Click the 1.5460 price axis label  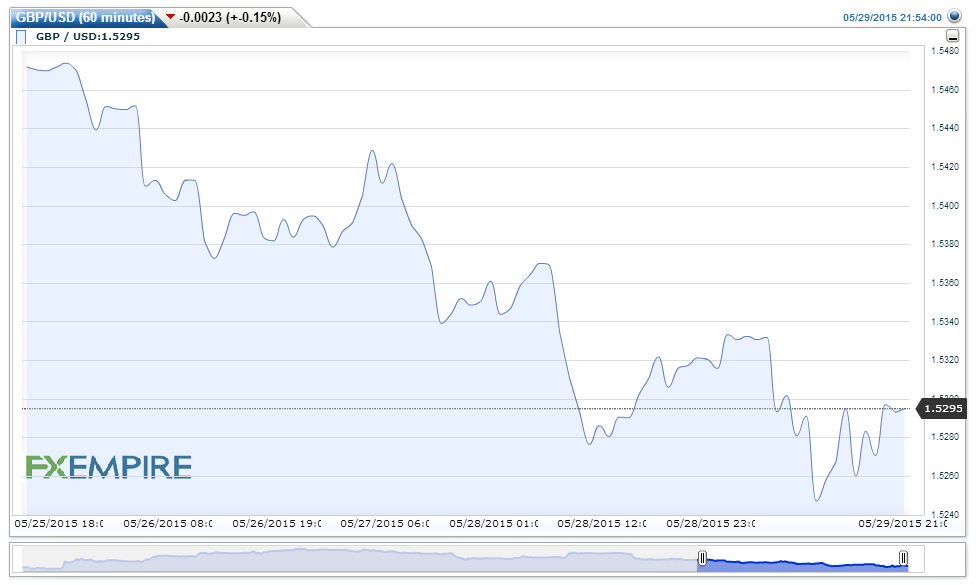(945, 90)
